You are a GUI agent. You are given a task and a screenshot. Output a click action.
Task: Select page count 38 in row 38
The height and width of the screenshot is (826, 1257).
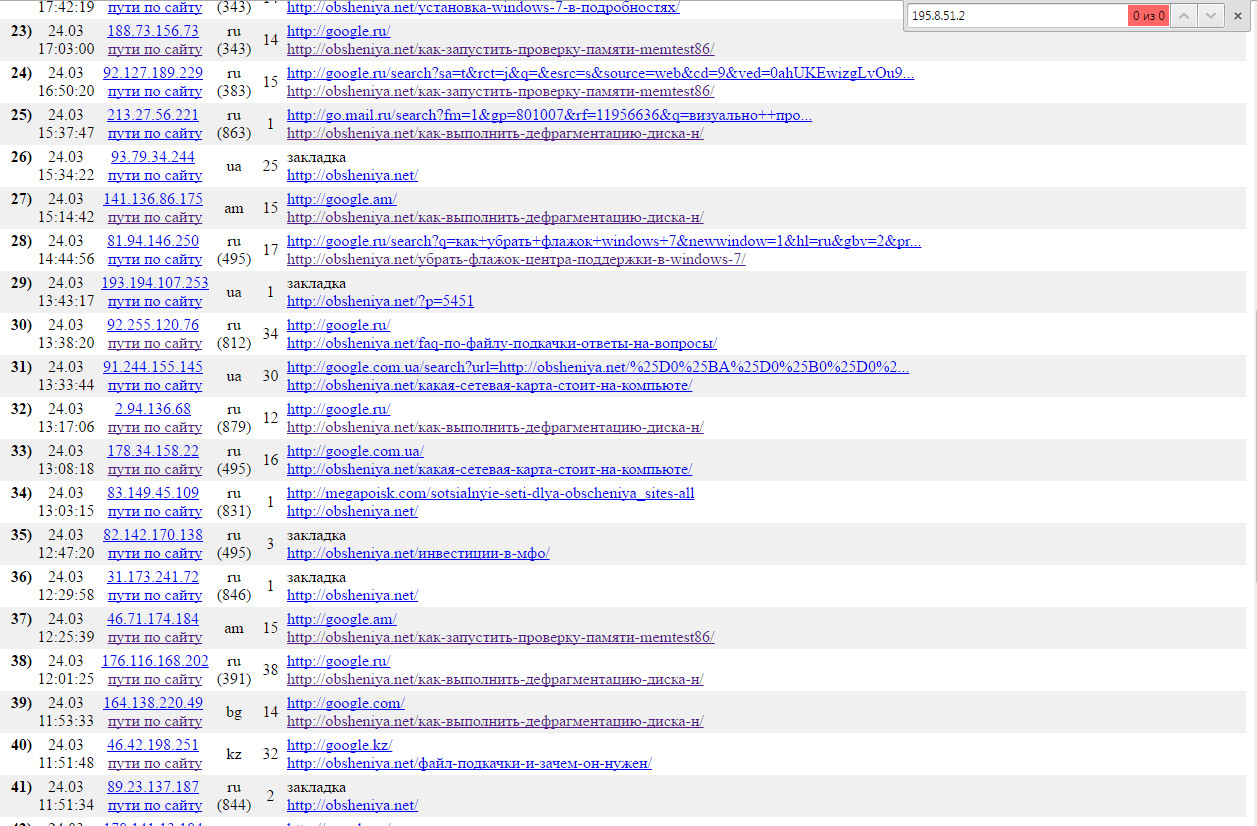[270, 670]
